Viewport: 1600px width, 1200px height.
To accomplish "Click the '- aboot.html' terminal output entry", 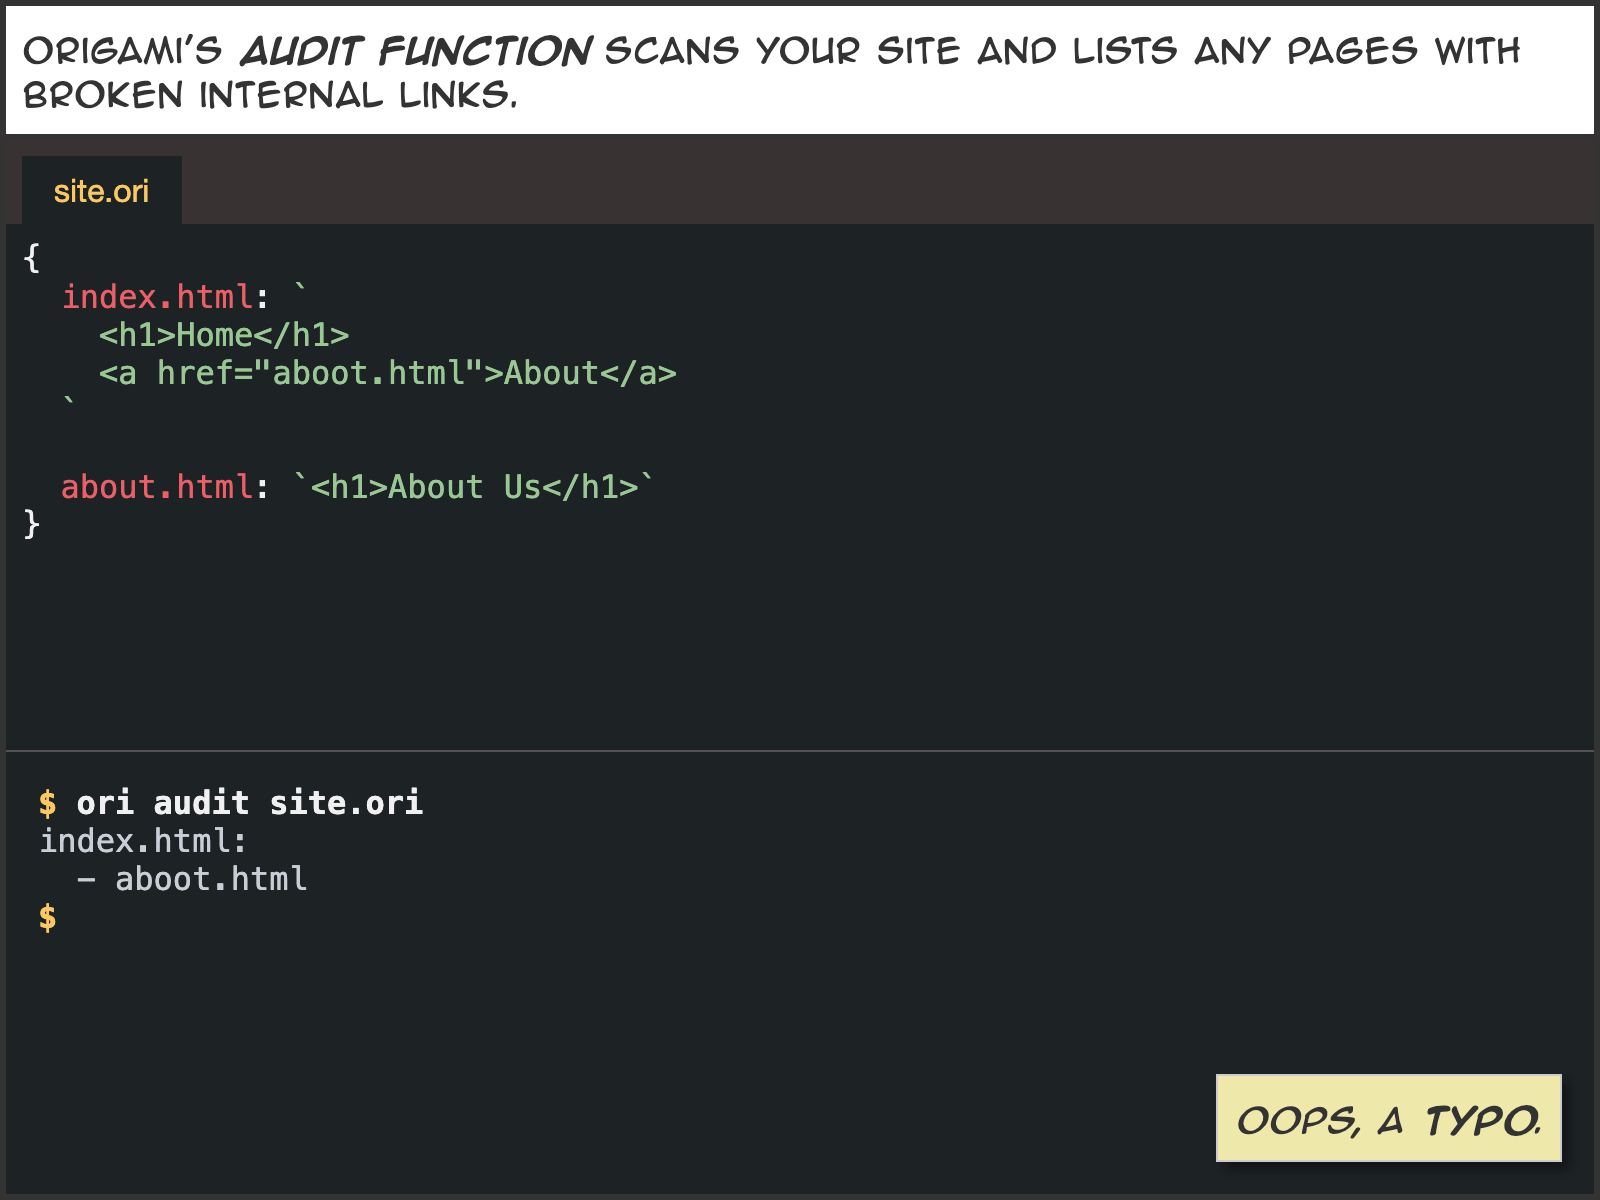I will point(192,879).
